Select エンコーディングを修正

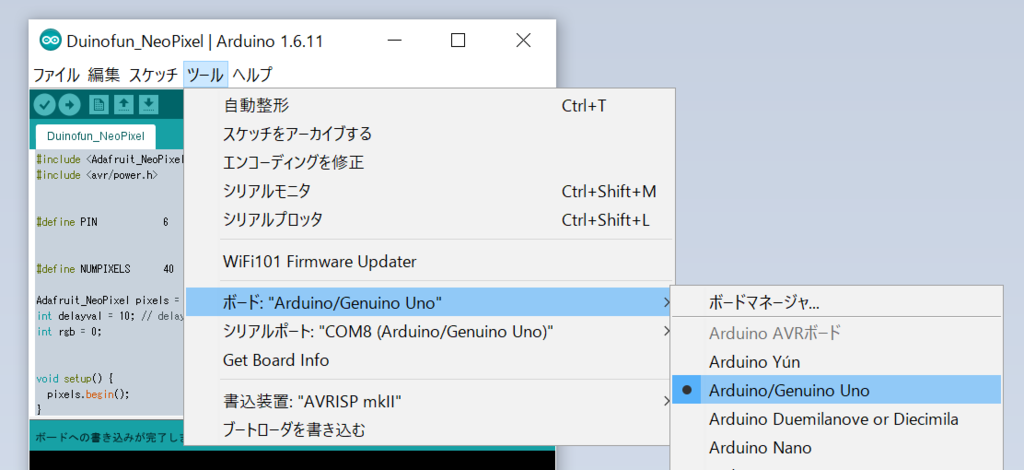(x=429, y=163)
